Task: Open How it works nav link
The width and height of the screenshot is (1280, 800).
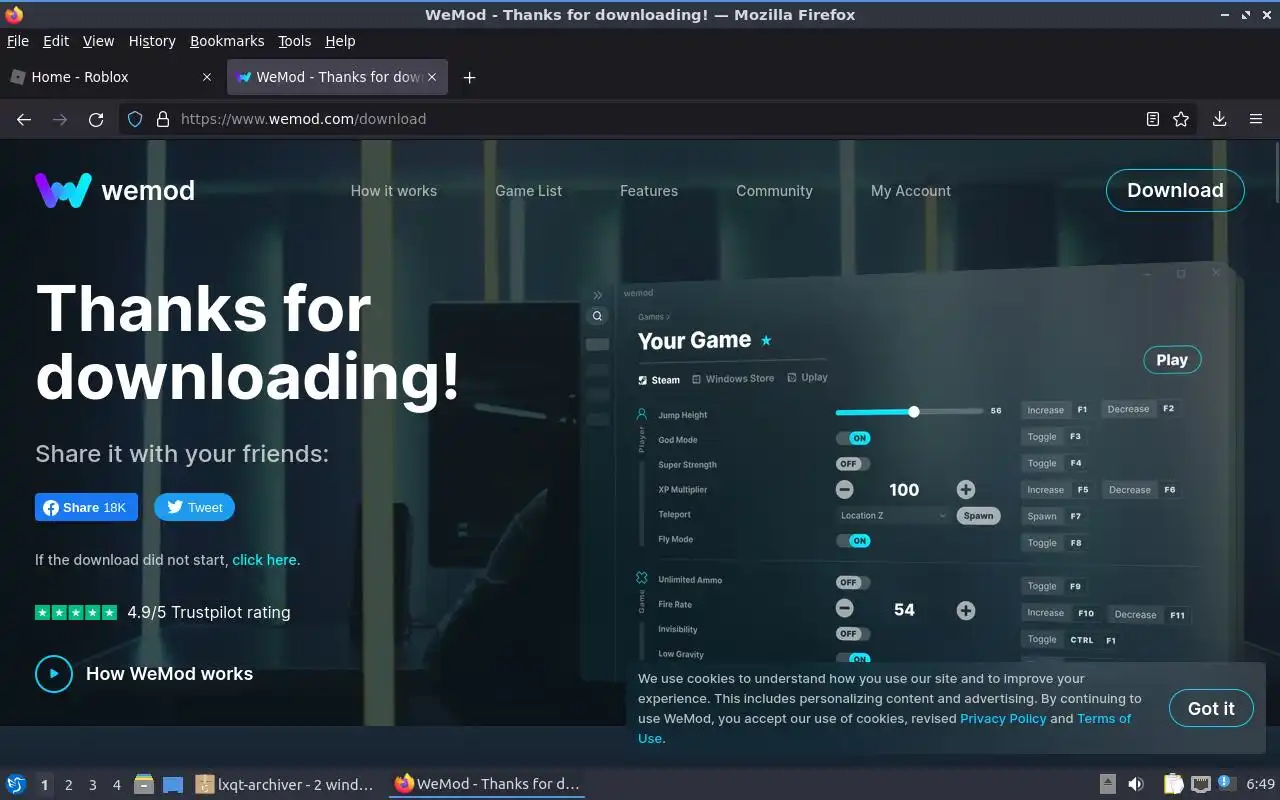Action: pos(394,191)
